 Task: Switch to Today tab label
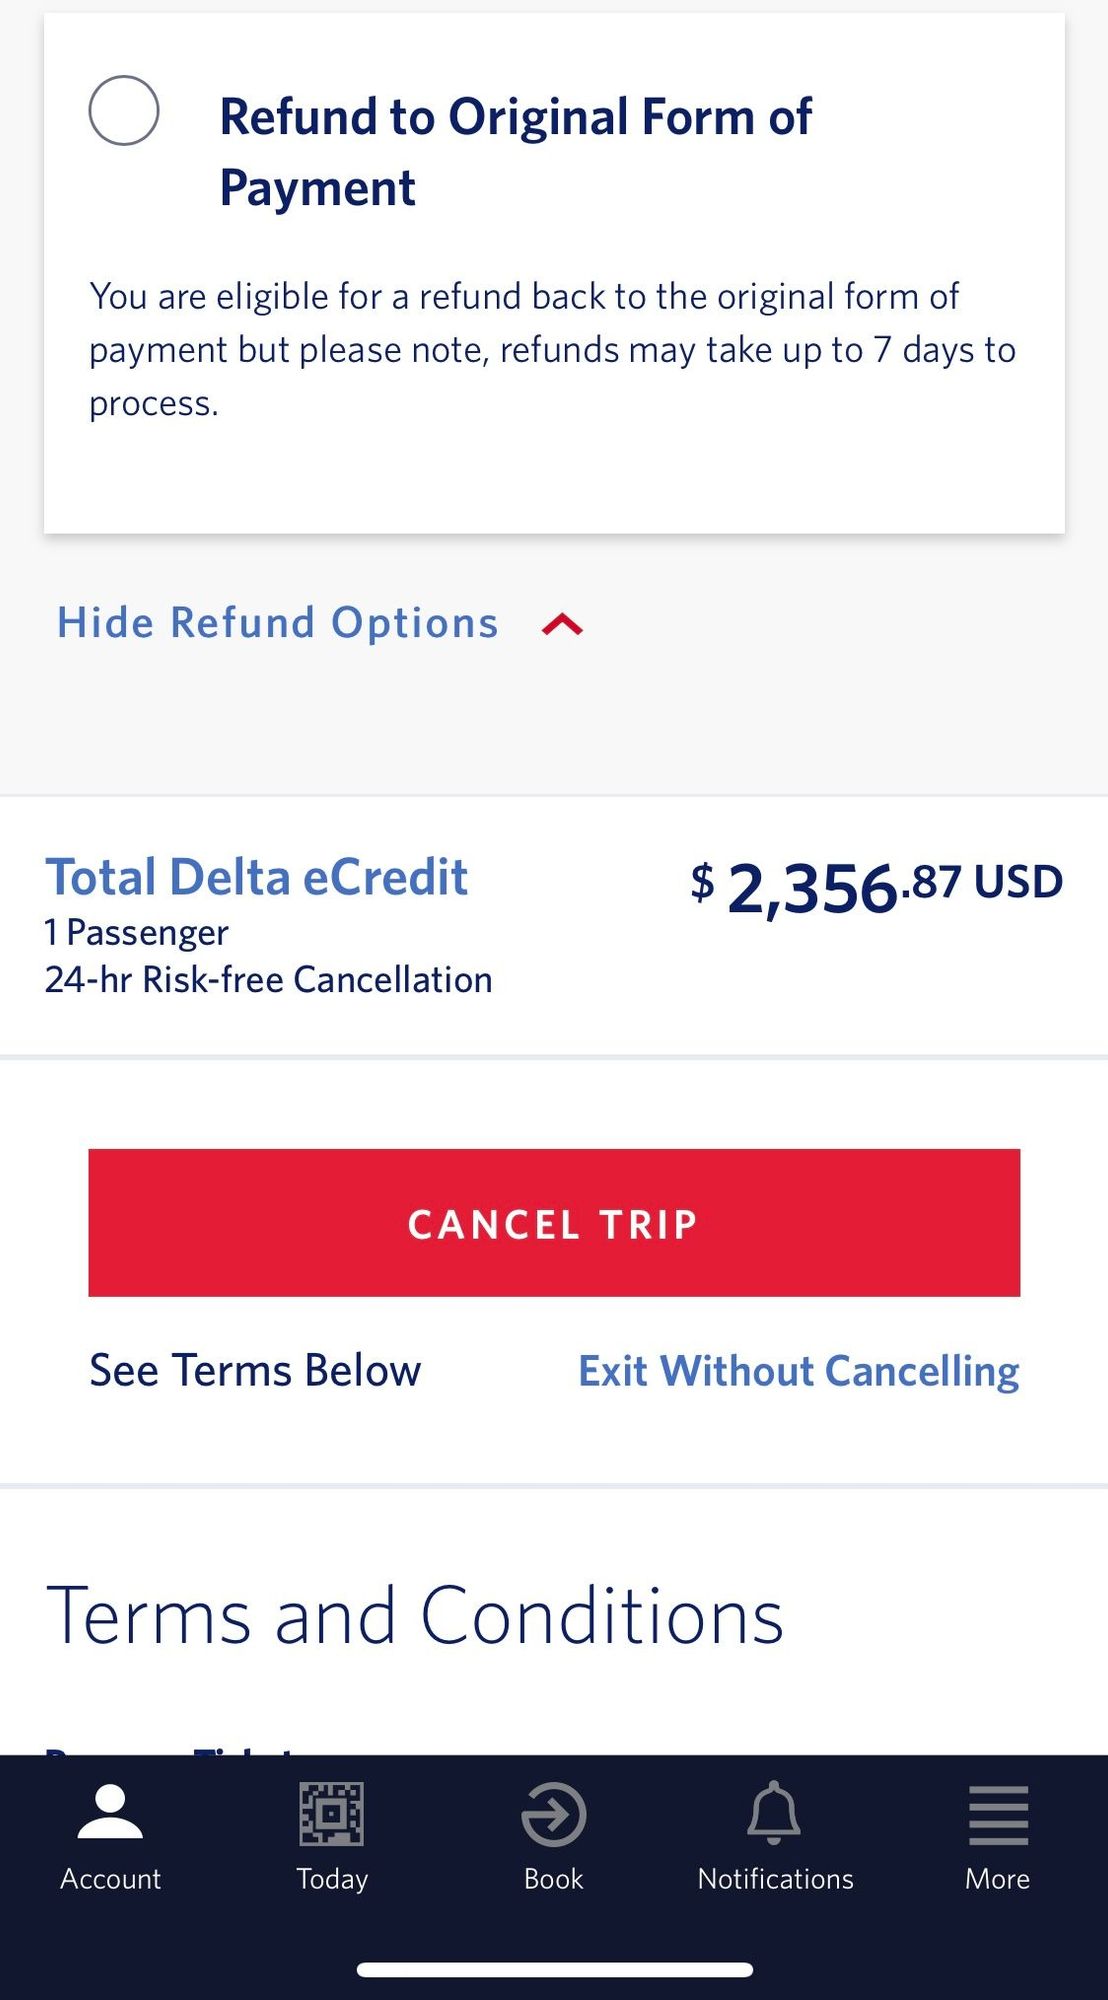(x=332, y=1880)
